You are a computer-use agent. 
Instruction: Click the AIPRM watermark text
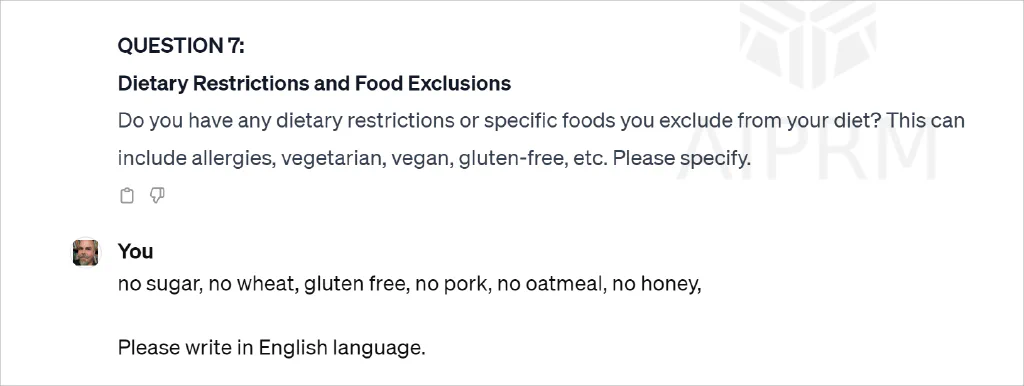click(807, 145)
